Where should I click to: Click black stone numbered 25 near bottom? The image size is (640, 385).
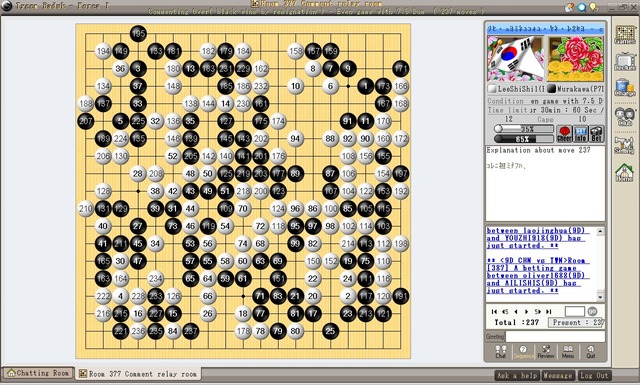(330, 331)
